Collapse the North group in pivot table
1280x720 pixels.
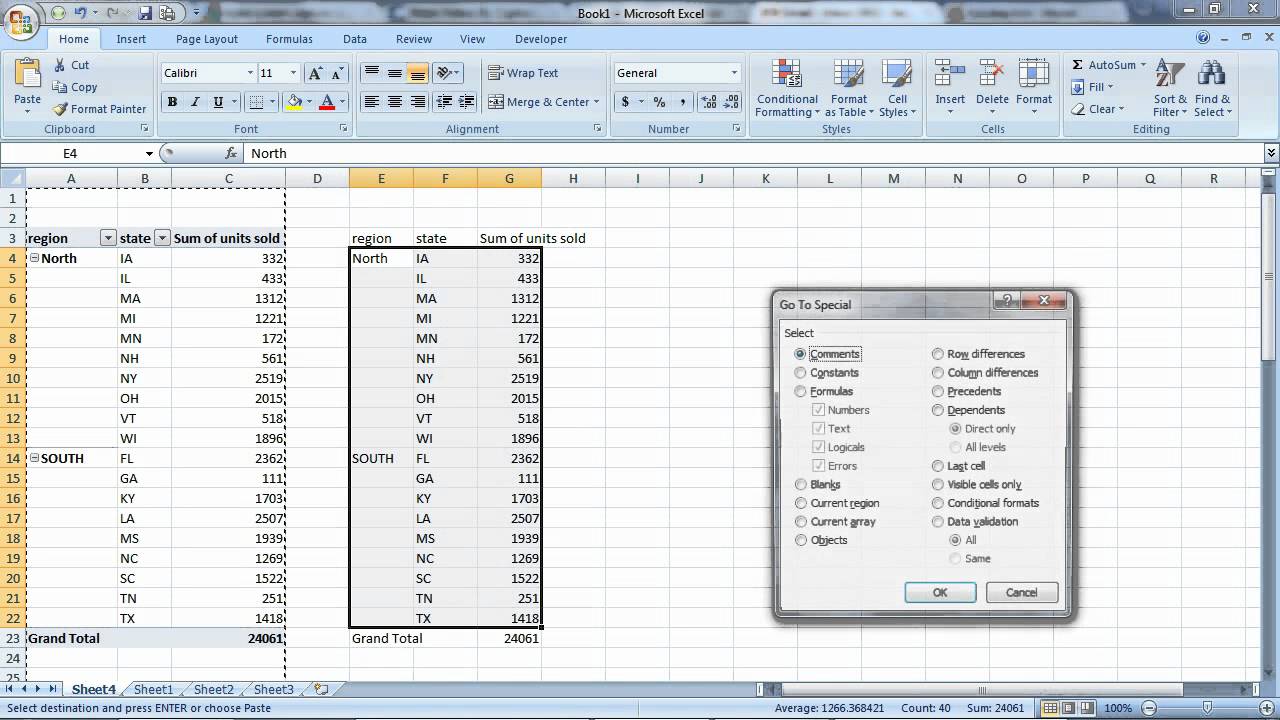[34, 258]
